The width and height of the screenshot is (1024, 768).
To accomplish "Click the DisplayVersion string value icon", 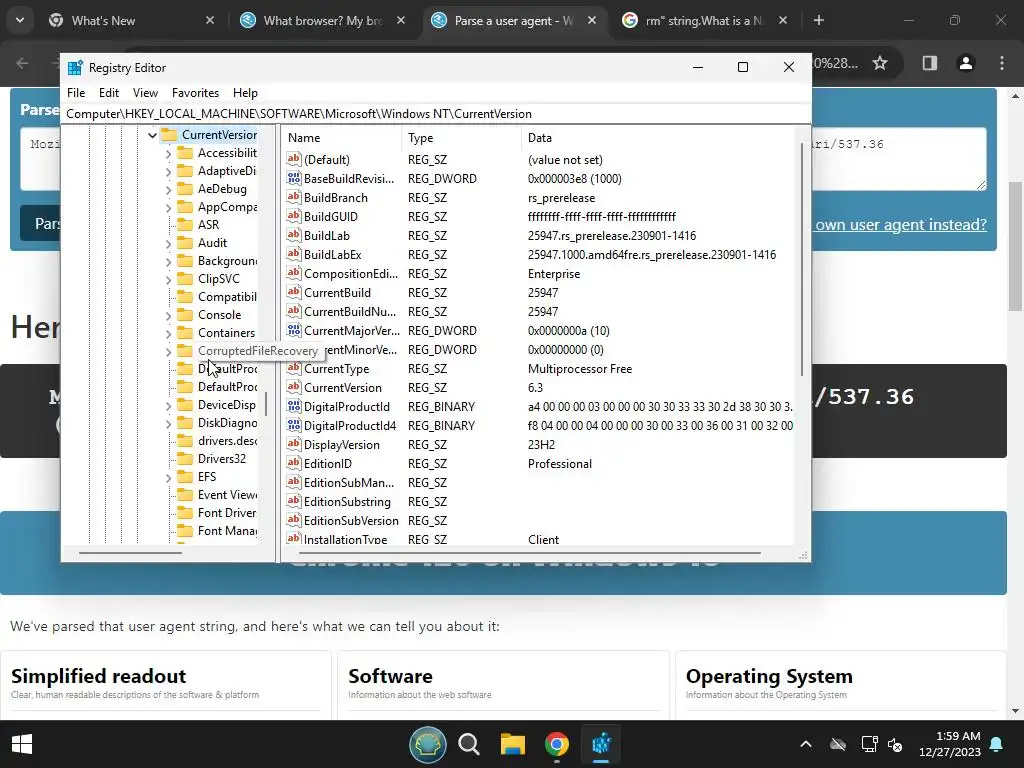I will click(x=294, y=444).
